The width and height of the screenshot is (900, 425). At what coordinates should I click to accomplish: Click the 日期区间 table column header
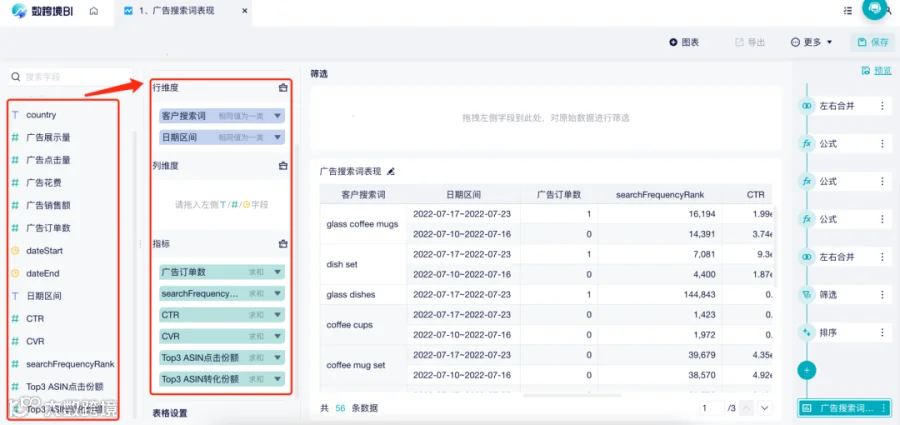tap(463, 195)
